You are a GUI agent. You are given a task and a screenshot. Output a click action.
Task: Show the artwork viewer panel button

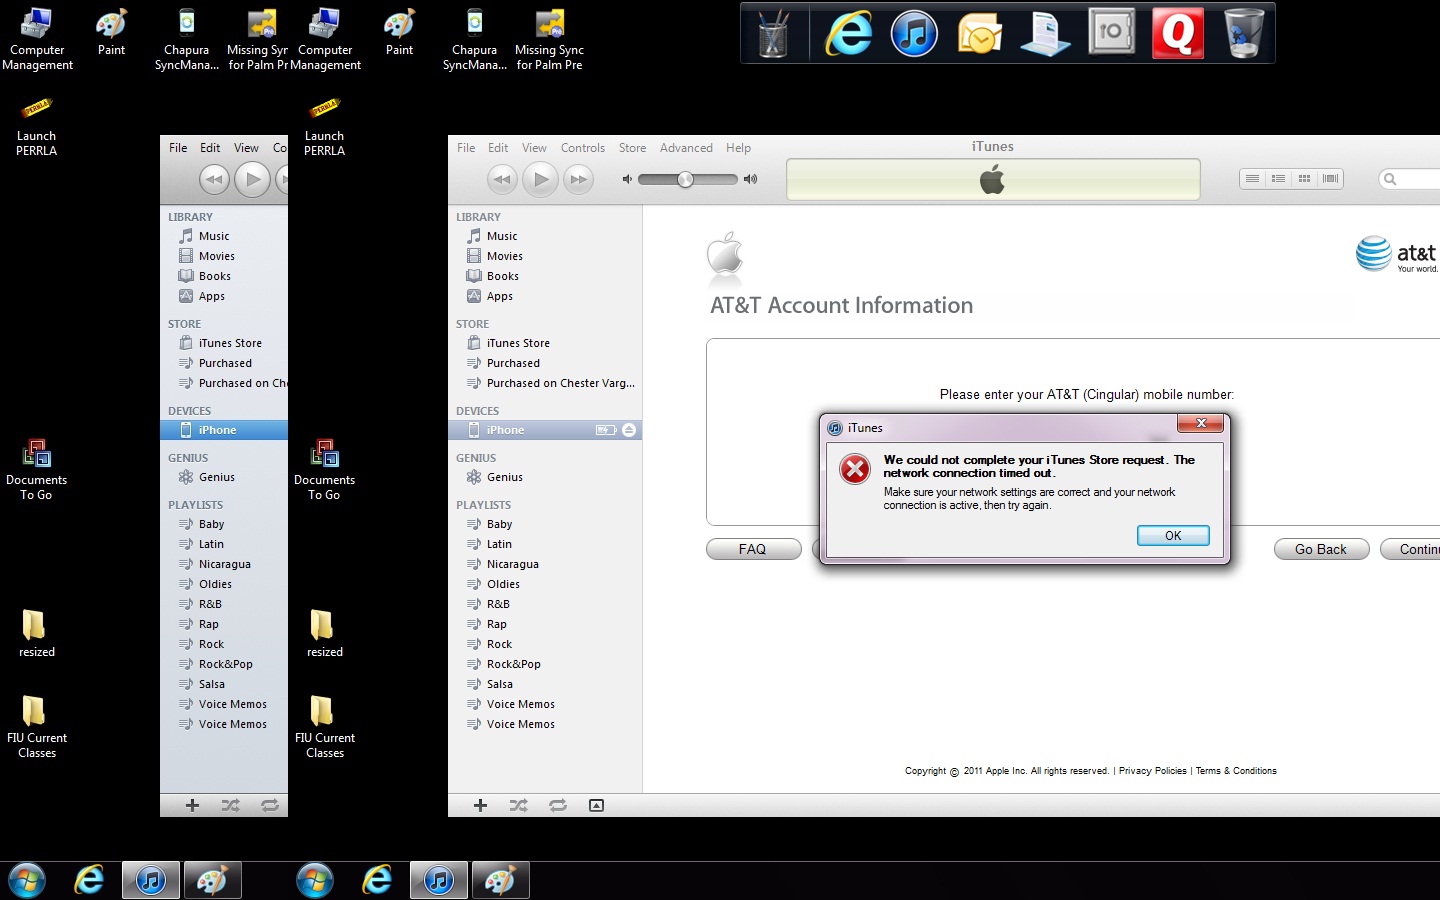[x=596, y=805]
